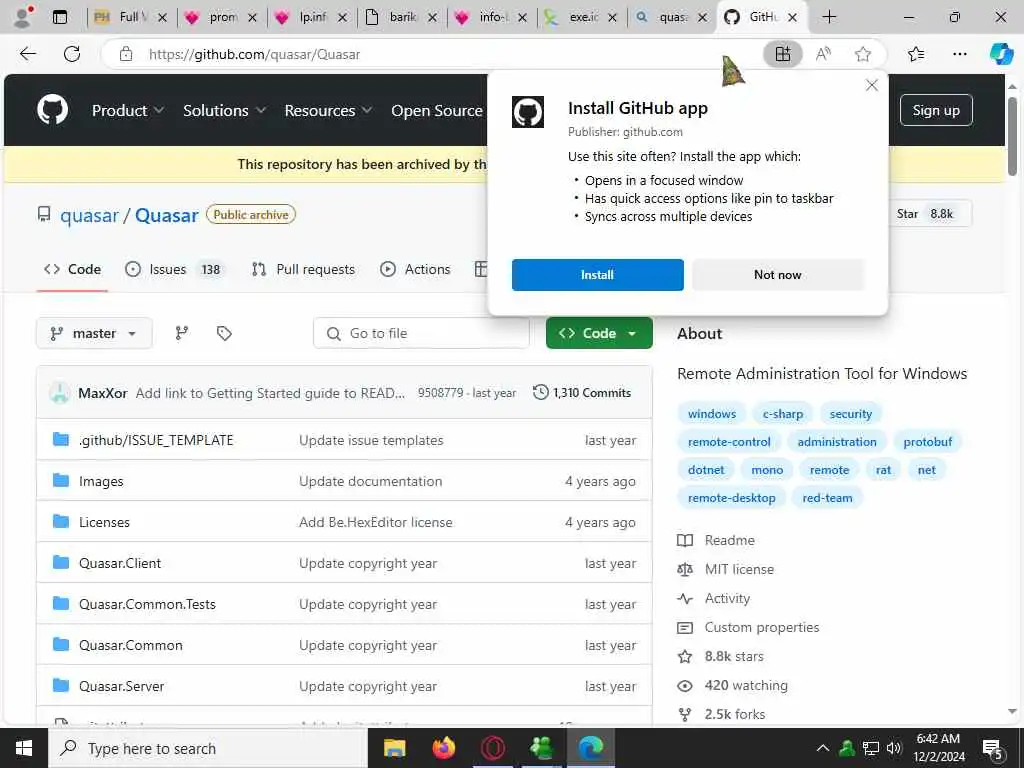This screenshot has height=768, width=1024.
Task: Click the site info lock icon
Action: (126, 54)
